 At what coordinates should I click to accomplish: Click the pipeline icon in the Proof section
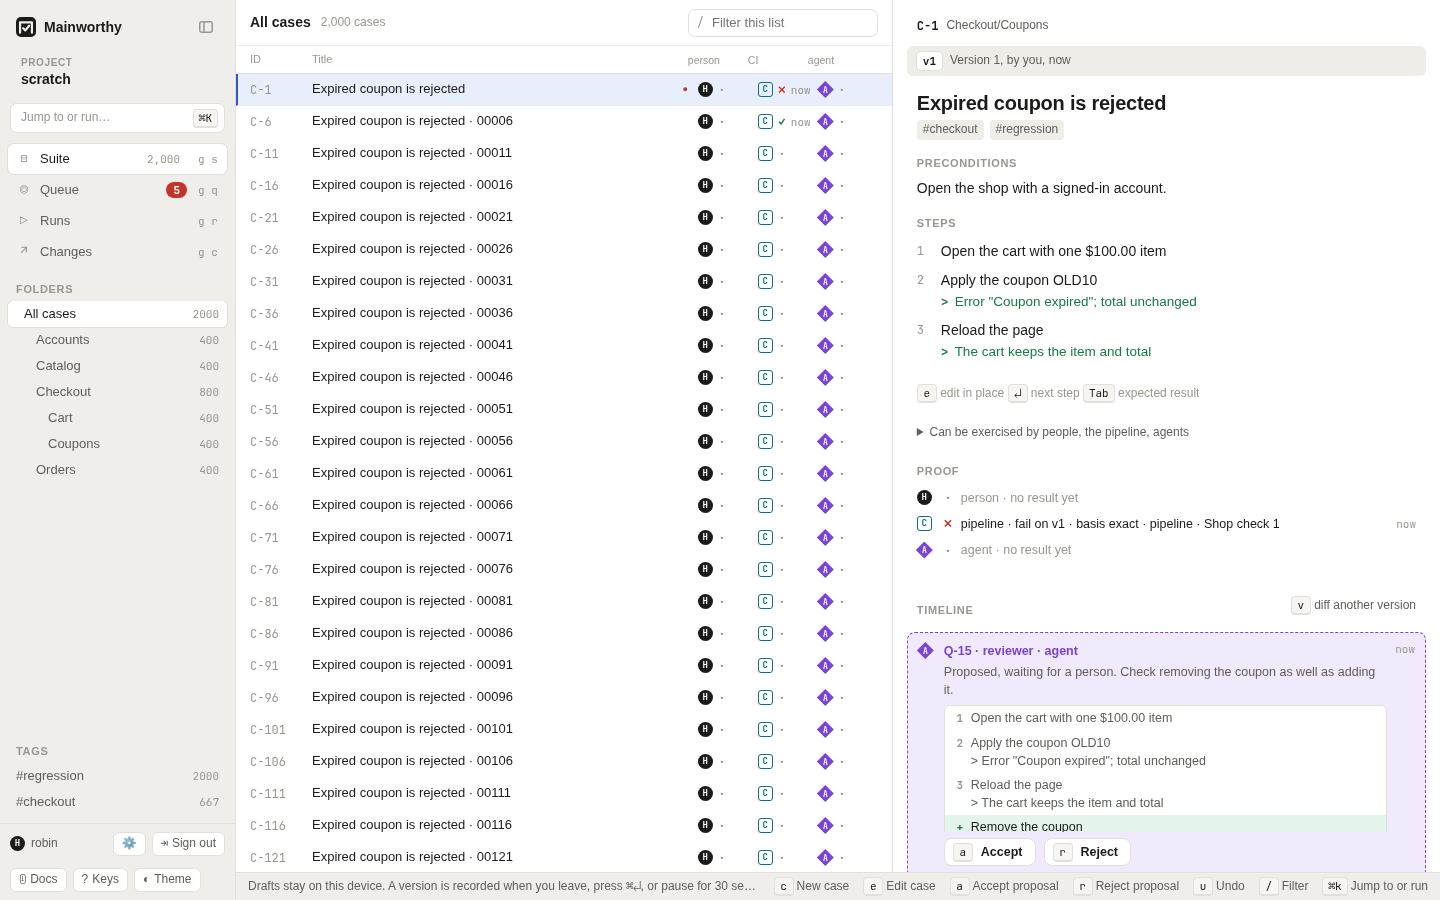point(924,523)
